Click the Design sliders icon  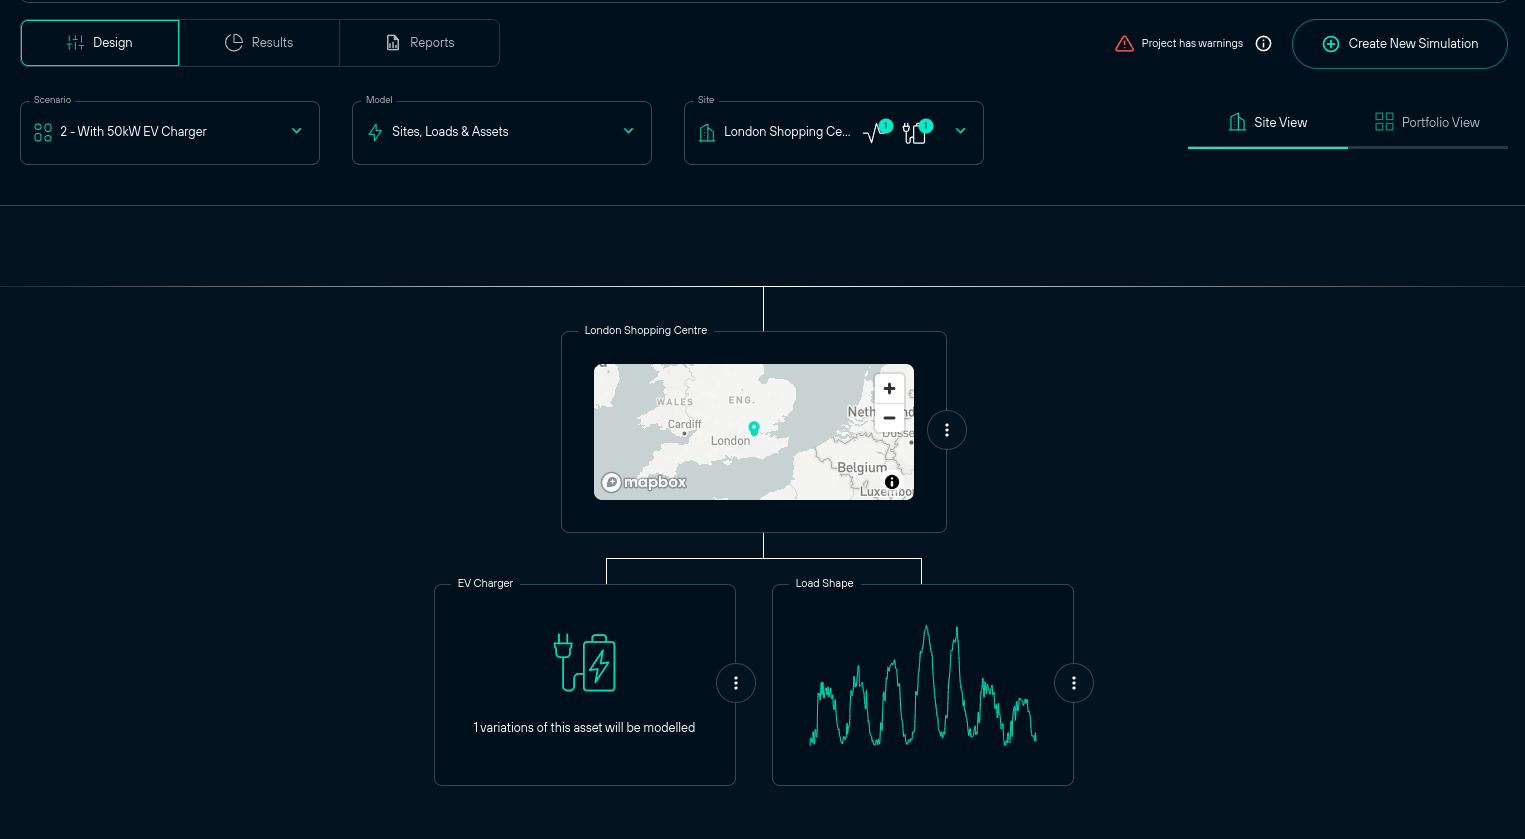[x=75, y=43]
